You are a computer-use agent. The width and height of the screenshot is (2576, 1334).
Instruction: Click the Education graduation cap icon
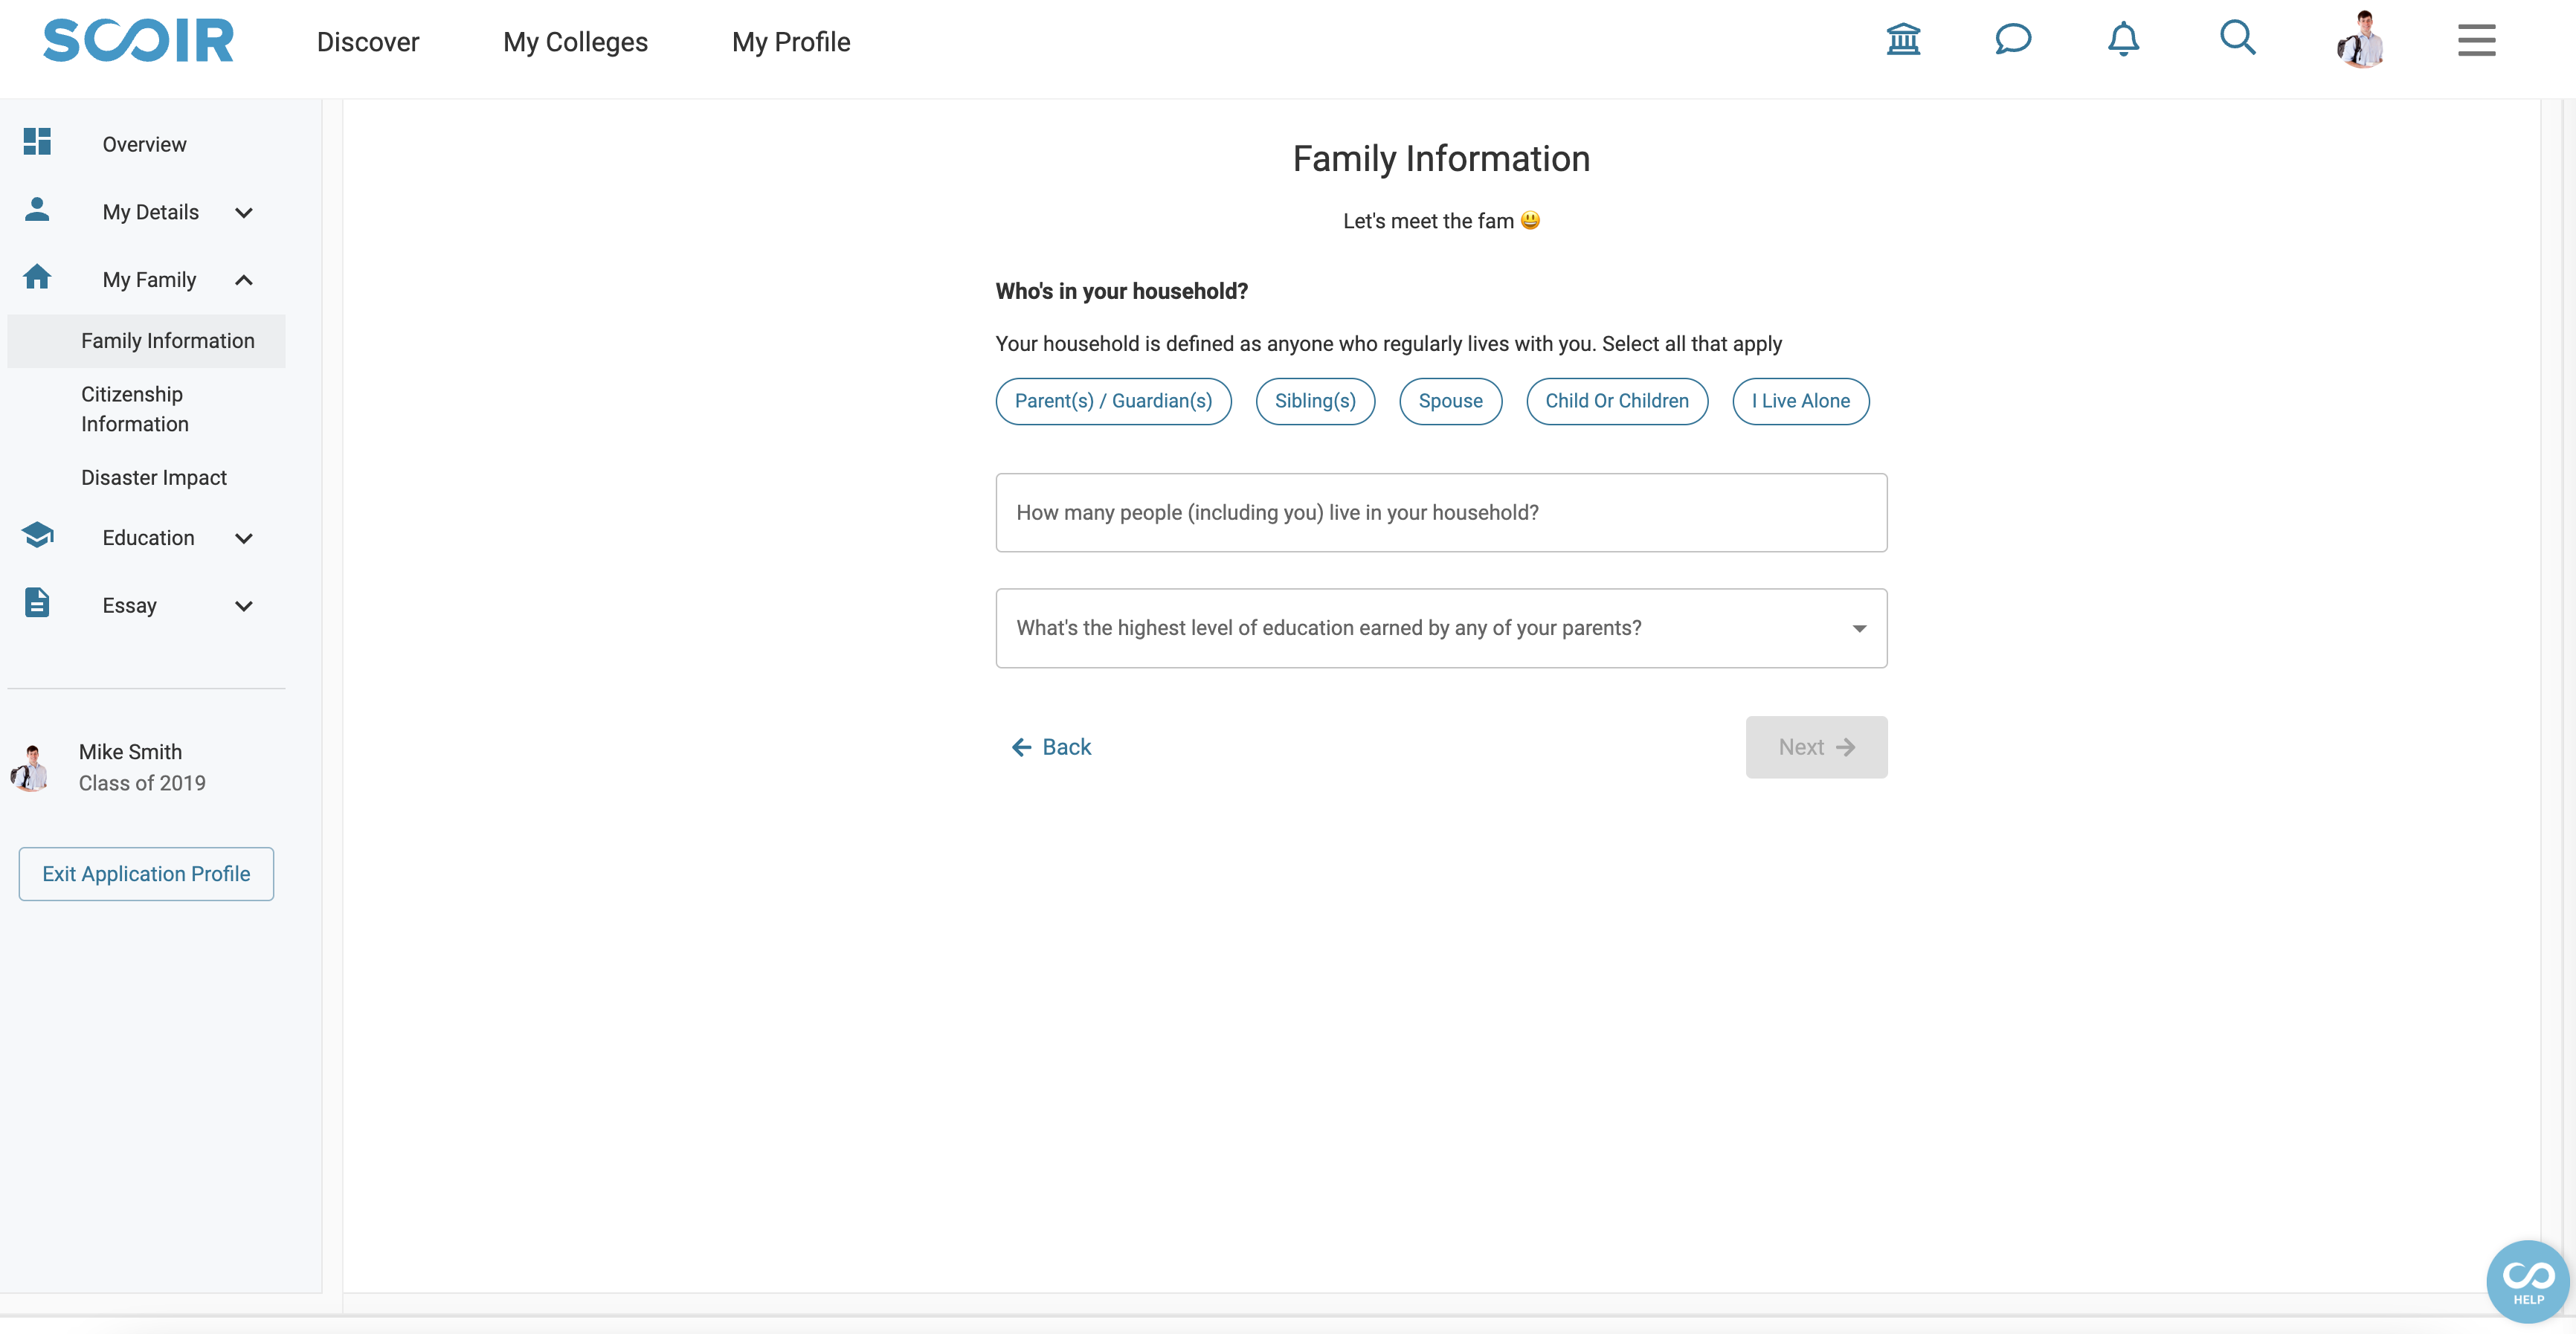pos(37,535)
